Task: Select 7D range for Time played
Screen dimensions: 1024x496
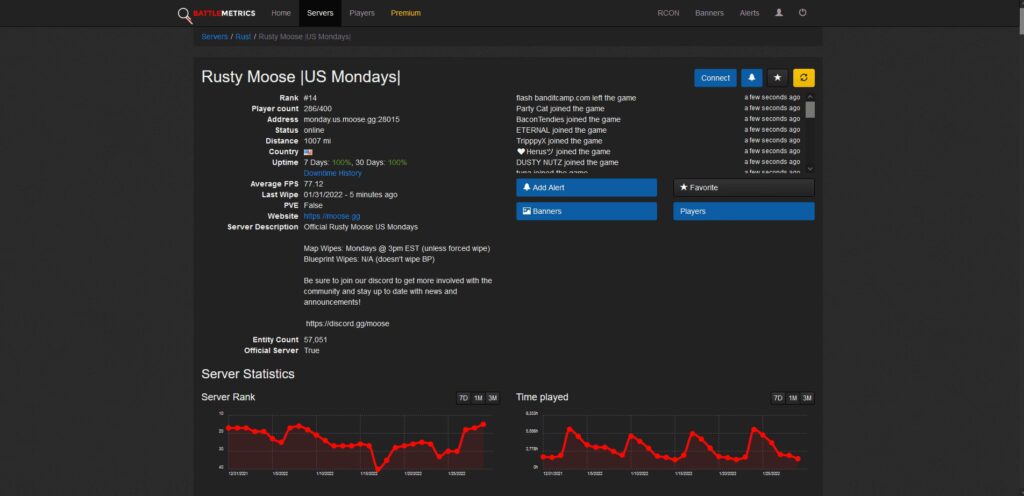Action: [x=778, y=398]
